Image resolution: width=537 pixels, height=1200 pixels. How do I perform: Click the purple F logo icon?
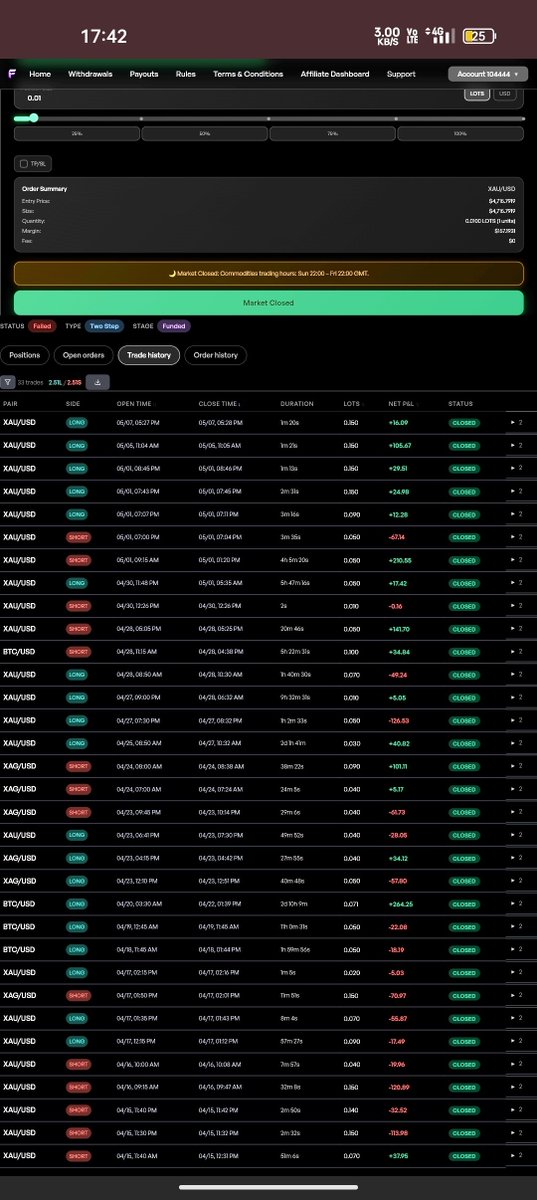[x=10, y=74]
